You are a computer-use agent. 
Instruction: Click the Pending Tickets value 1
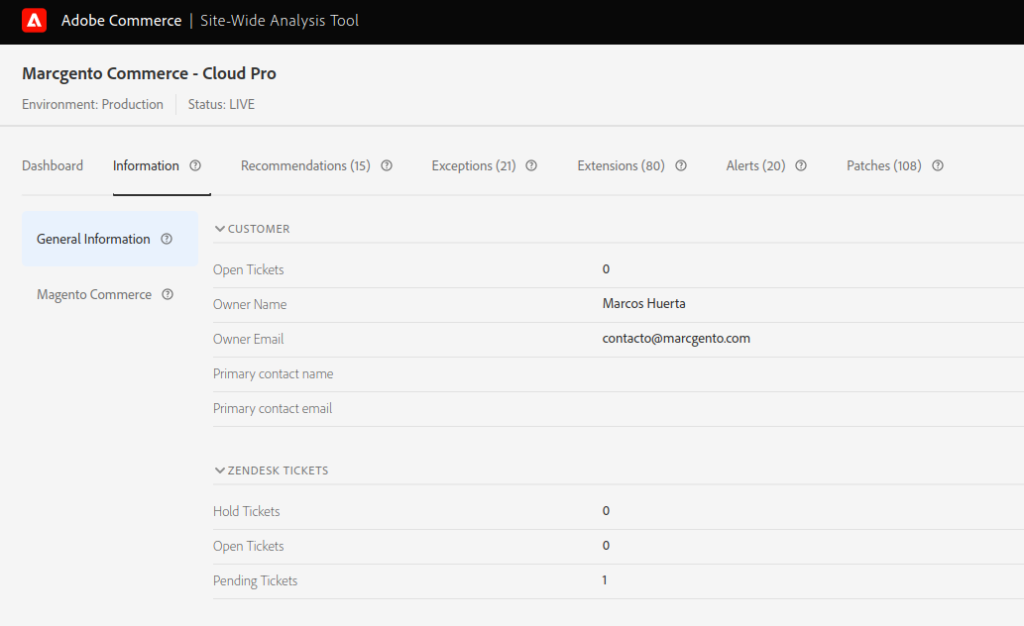[605, 580]
